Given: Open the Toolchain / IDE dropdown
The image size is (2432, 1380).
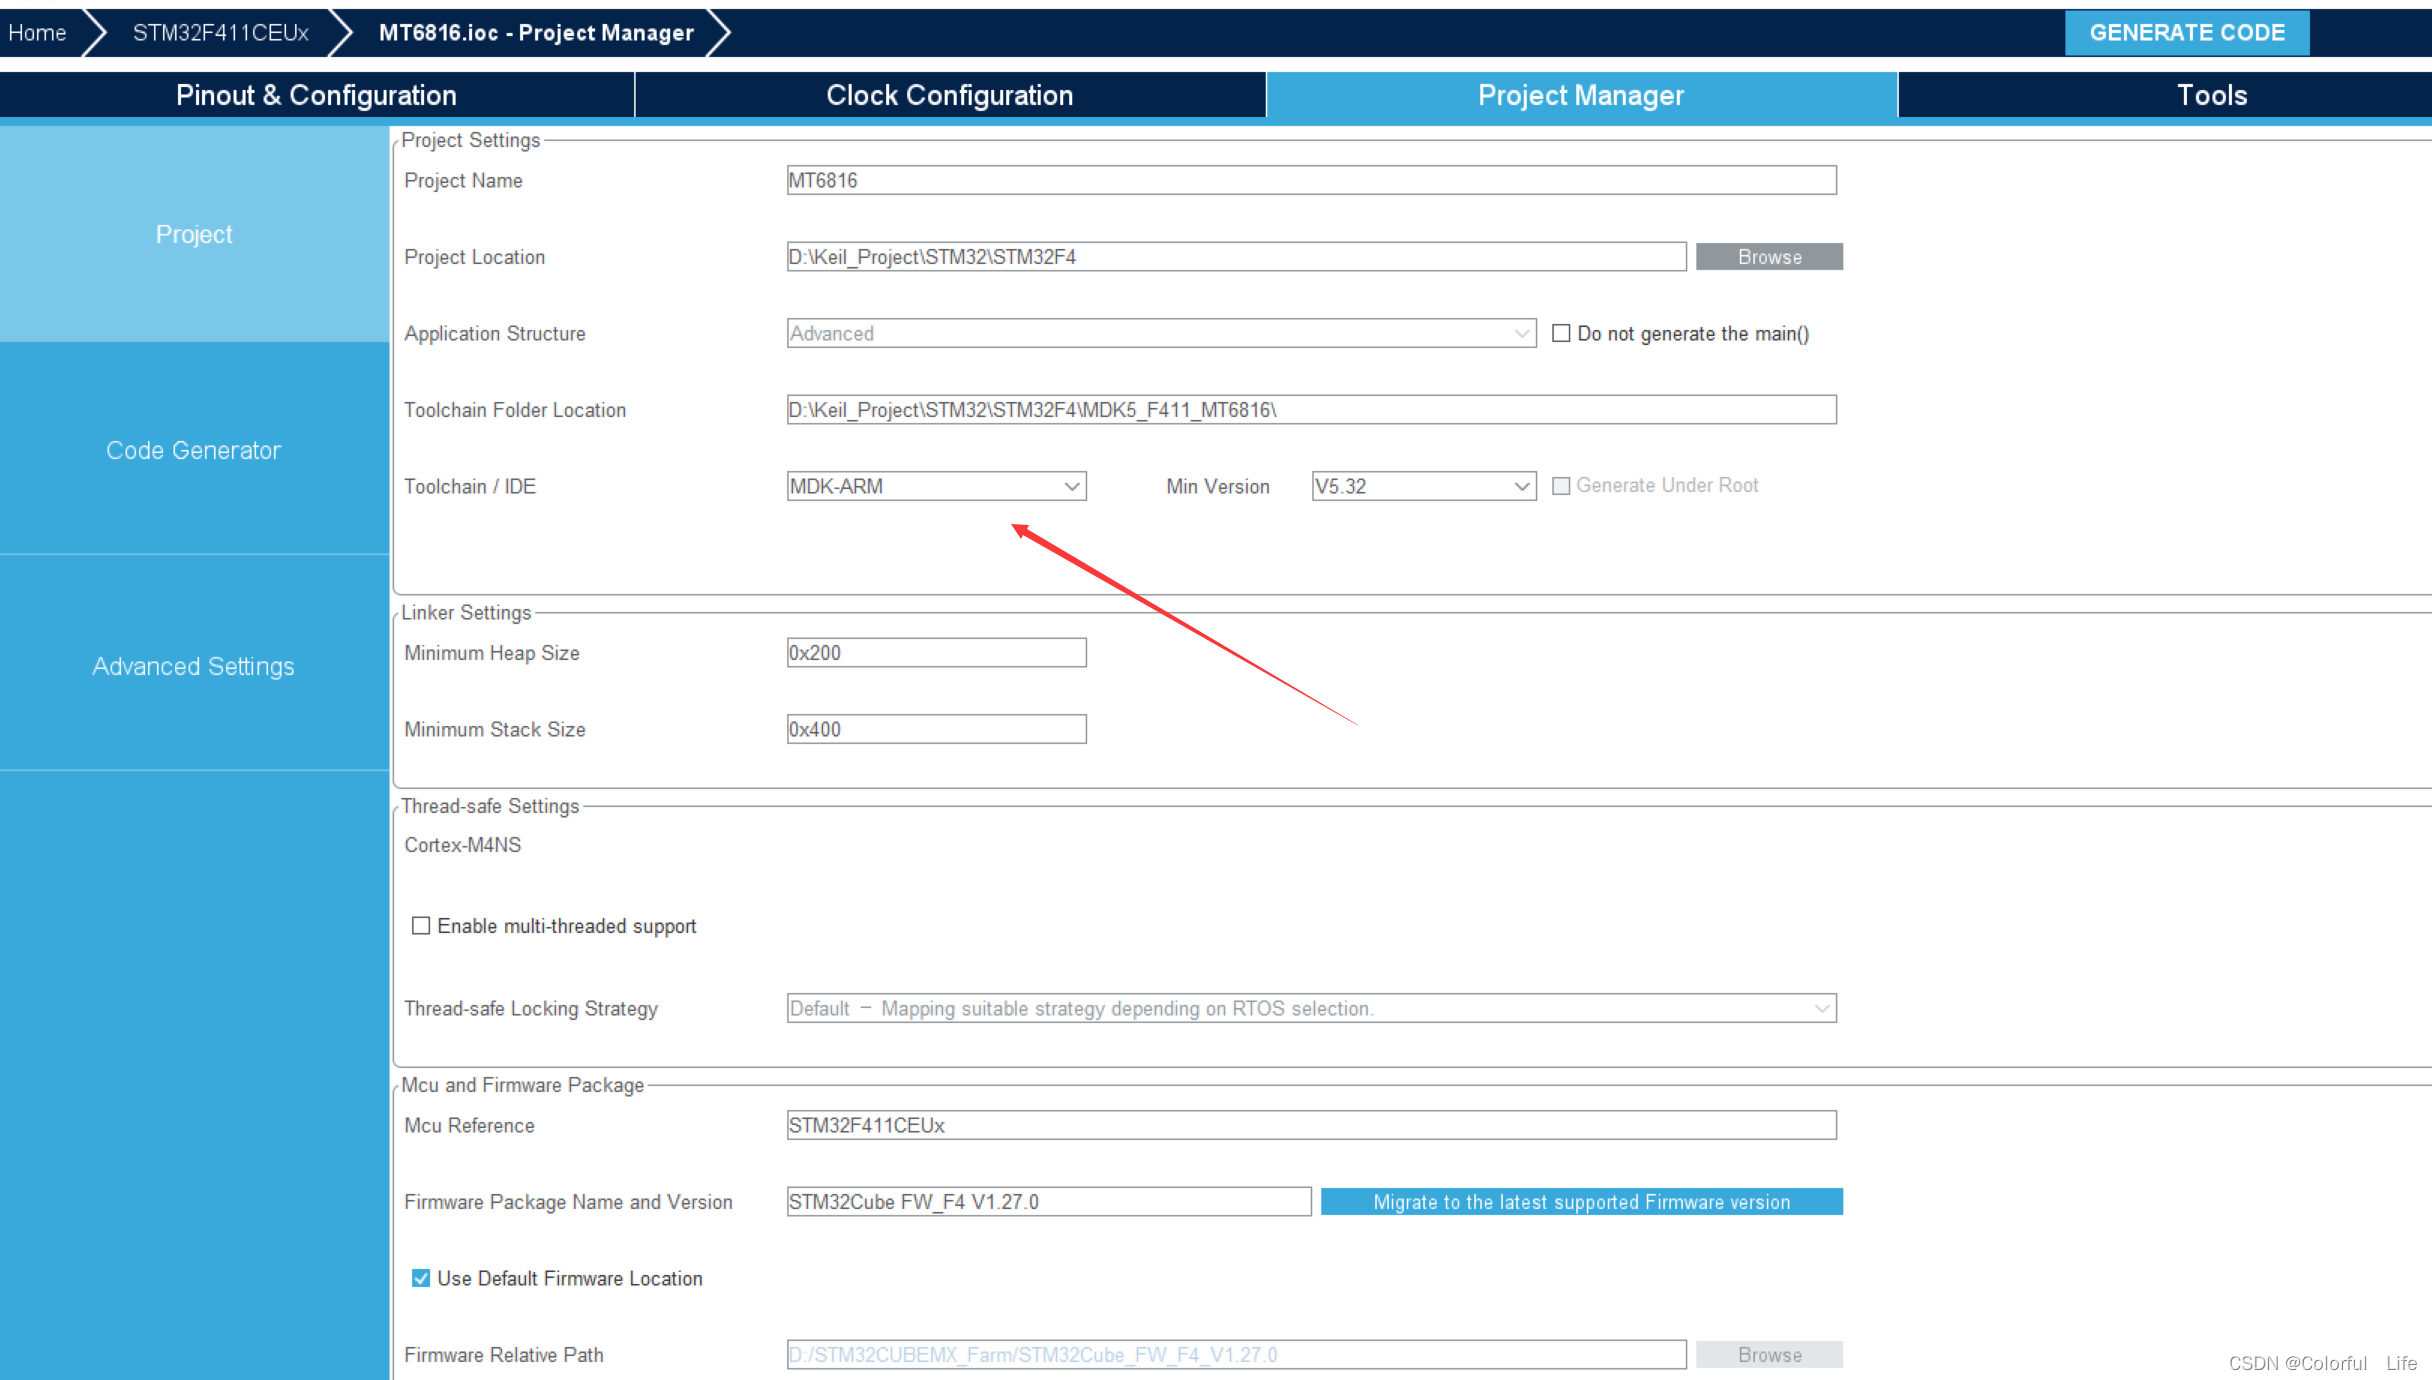Looking at the screenshot, I should 936,486.
